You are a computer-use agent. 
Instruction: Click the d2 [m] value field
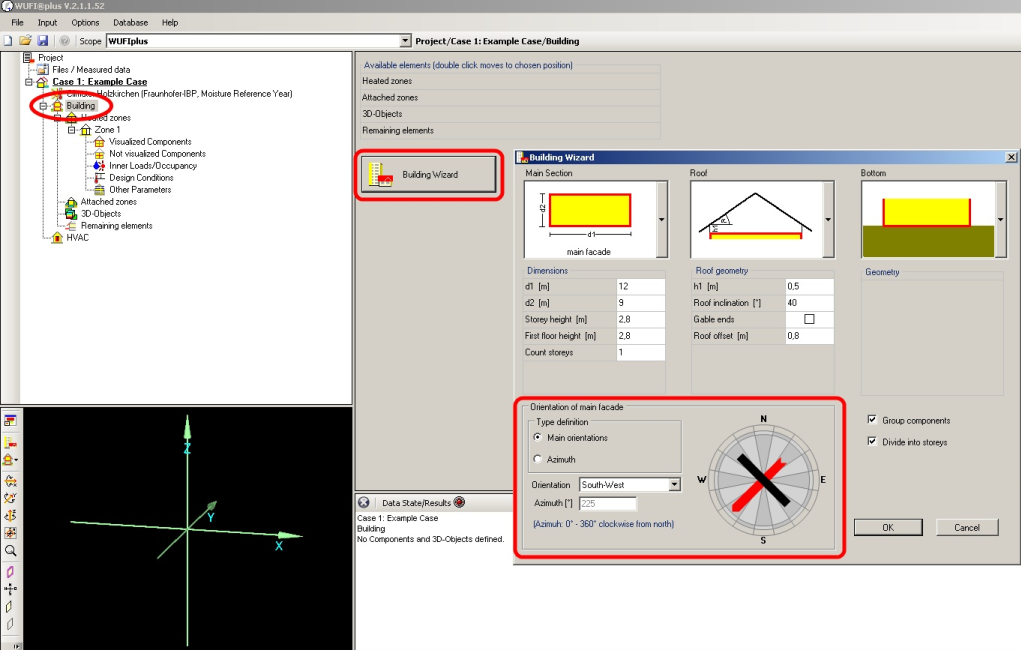coord(640,303)
